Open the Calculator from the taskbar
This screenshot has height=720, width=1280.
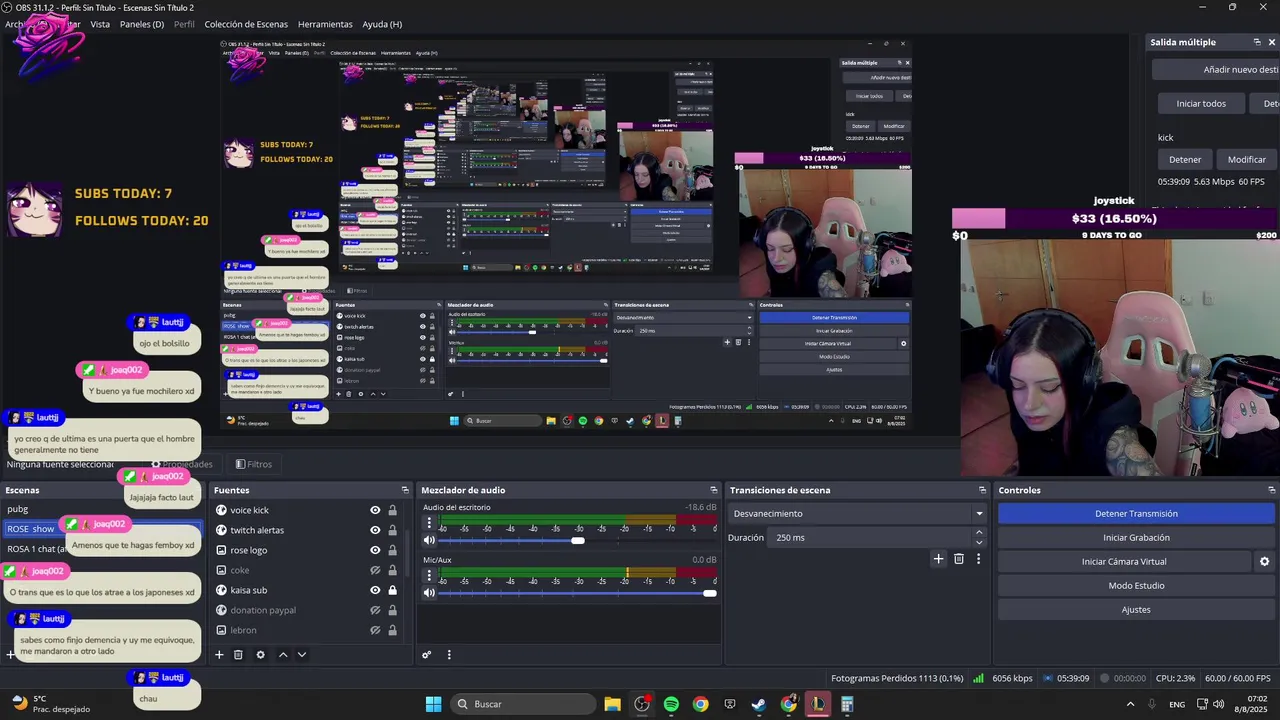[x=847, y=704]
